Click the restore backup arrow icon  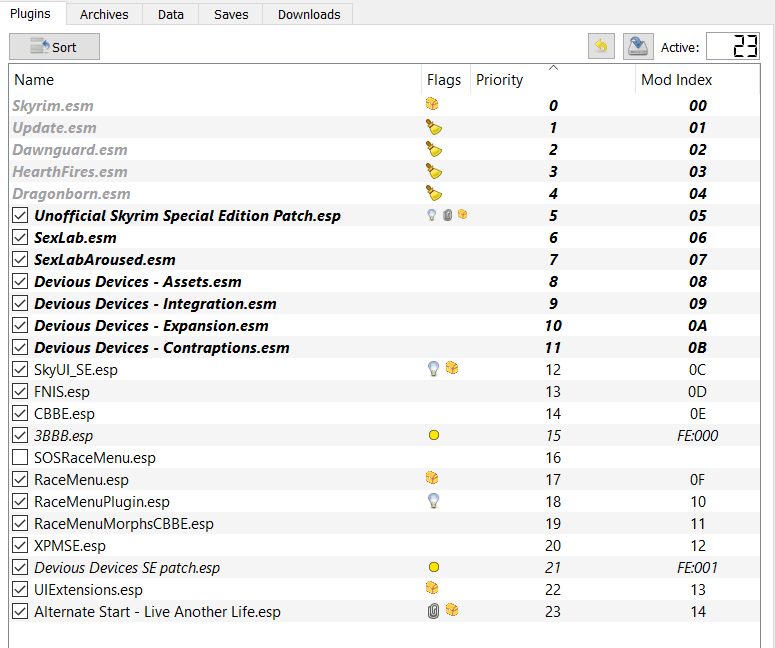tap(601, 47)
